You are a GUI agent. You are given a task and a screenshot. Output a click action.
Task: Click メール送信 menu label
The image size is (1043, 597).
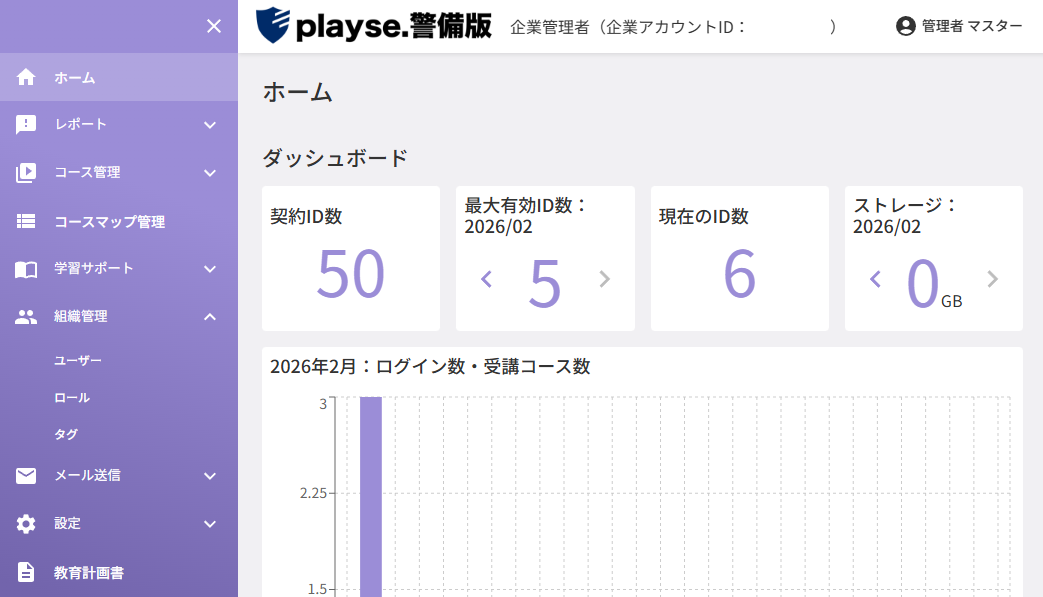(x=87, y=475)
